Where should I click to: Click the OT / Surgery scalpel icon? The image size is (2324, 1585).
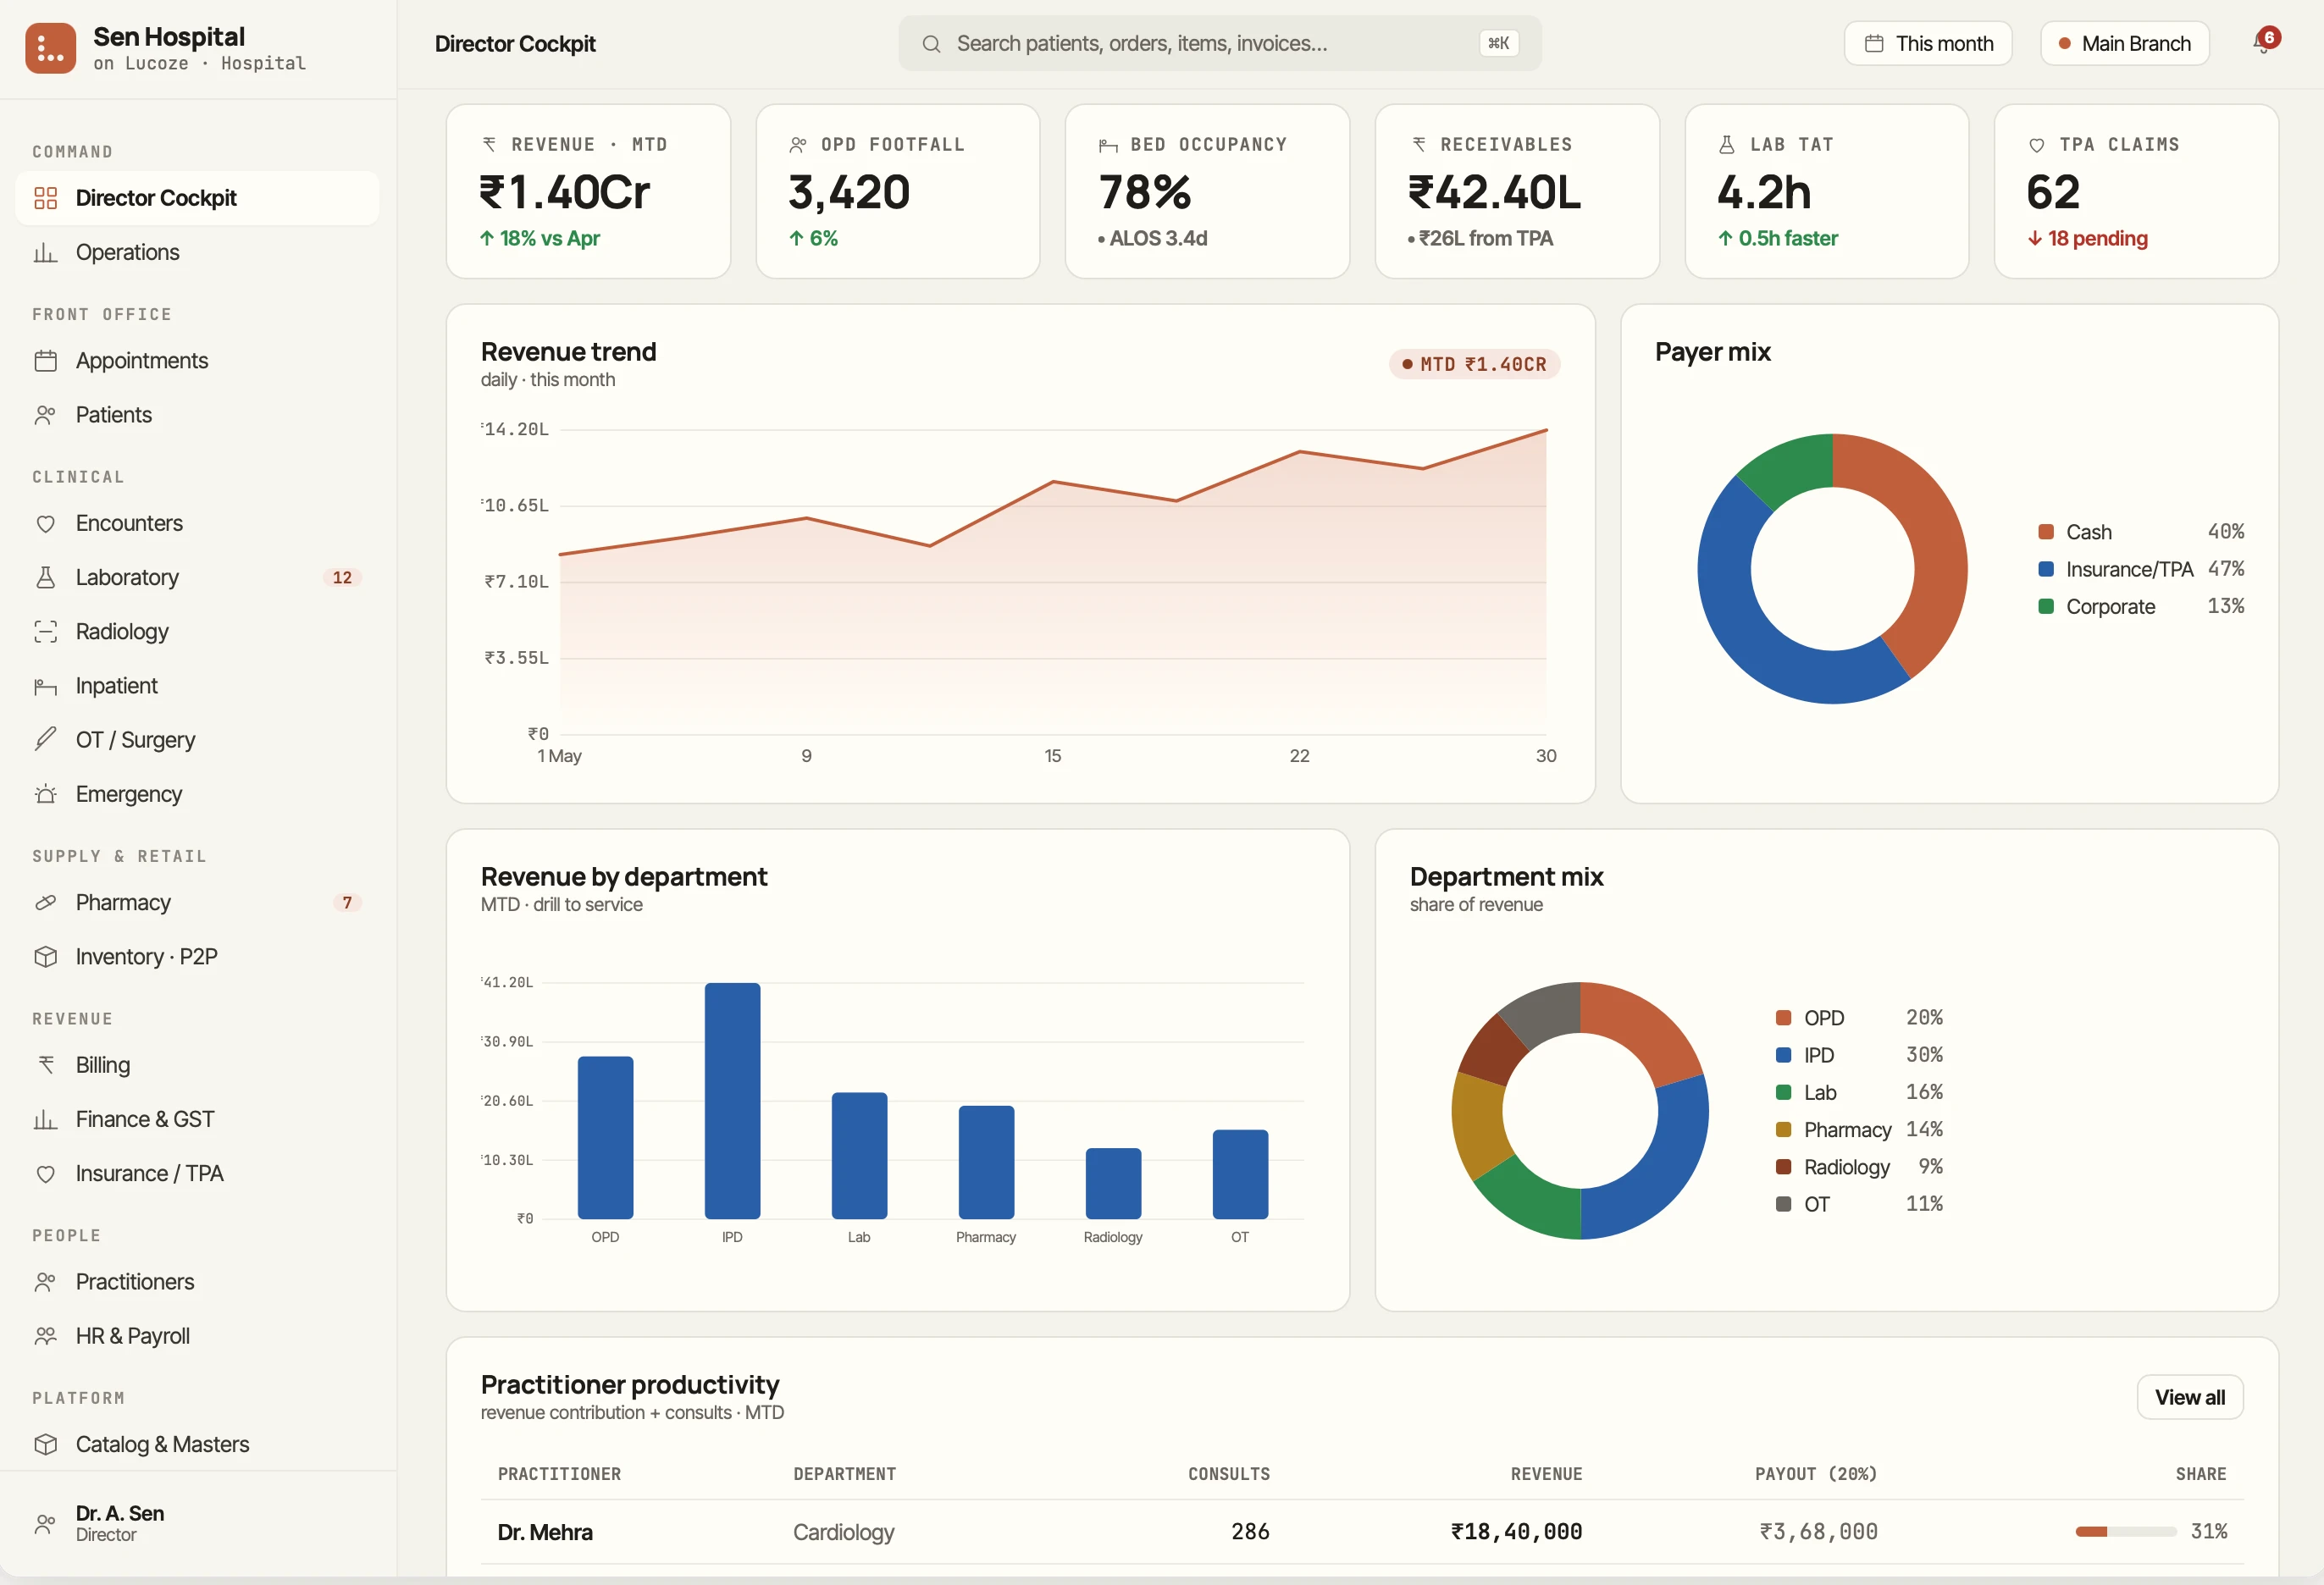45,740
